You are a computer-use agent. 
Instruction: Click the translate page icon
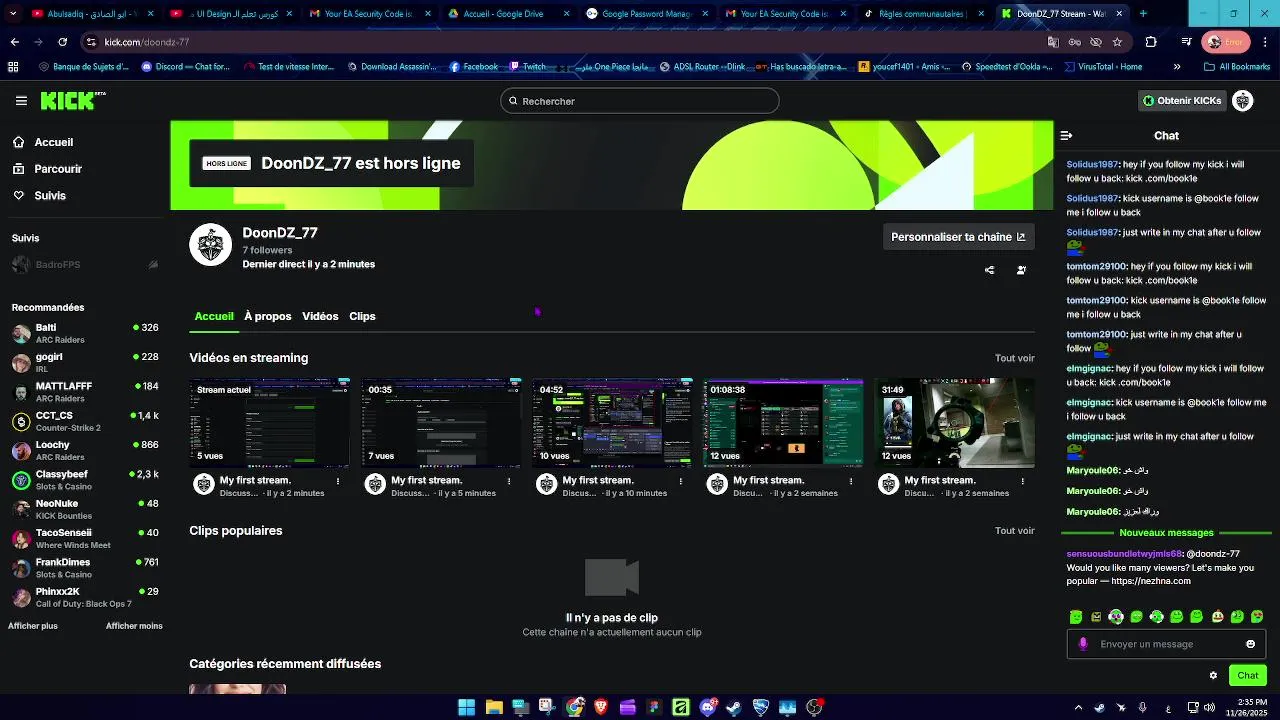pos(1053,42)
